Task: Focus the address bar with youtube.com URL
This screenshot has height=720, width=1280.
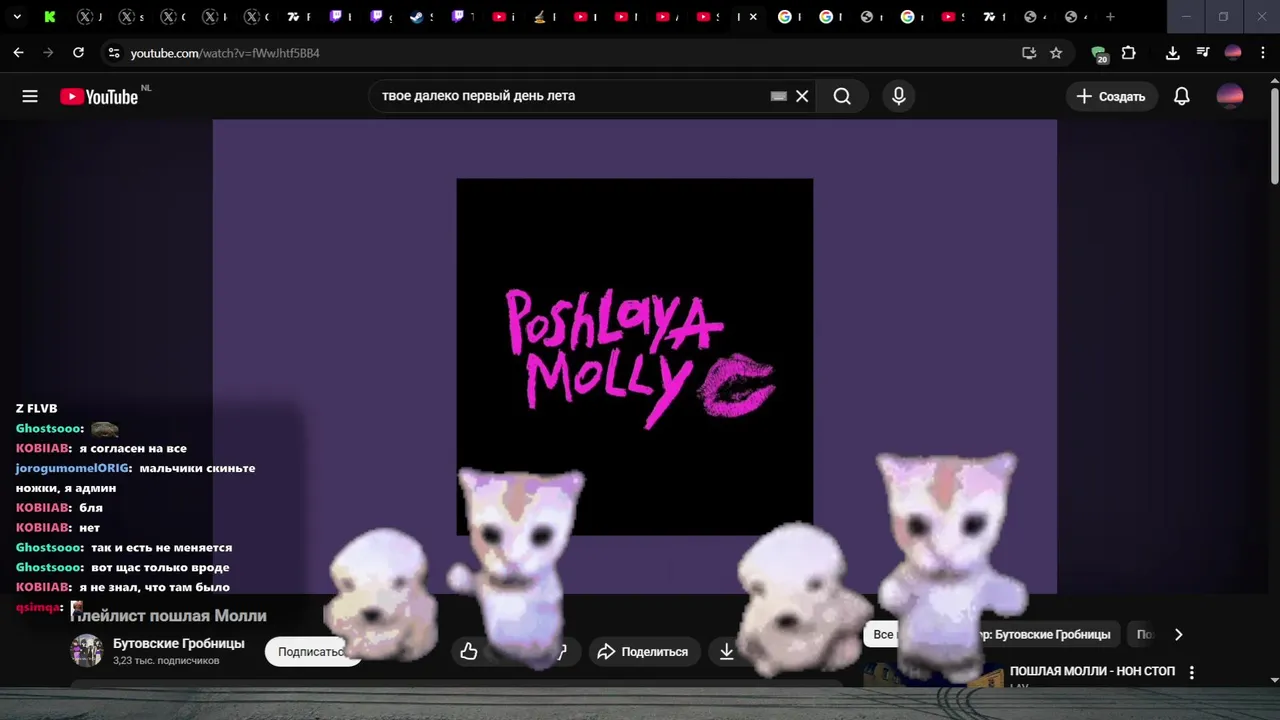Action: point(560,53)
